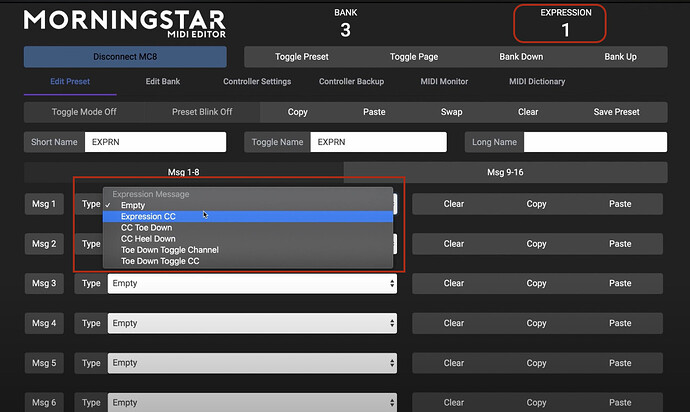
Task: Click Toggle Preset button
Action: (302, 57)
